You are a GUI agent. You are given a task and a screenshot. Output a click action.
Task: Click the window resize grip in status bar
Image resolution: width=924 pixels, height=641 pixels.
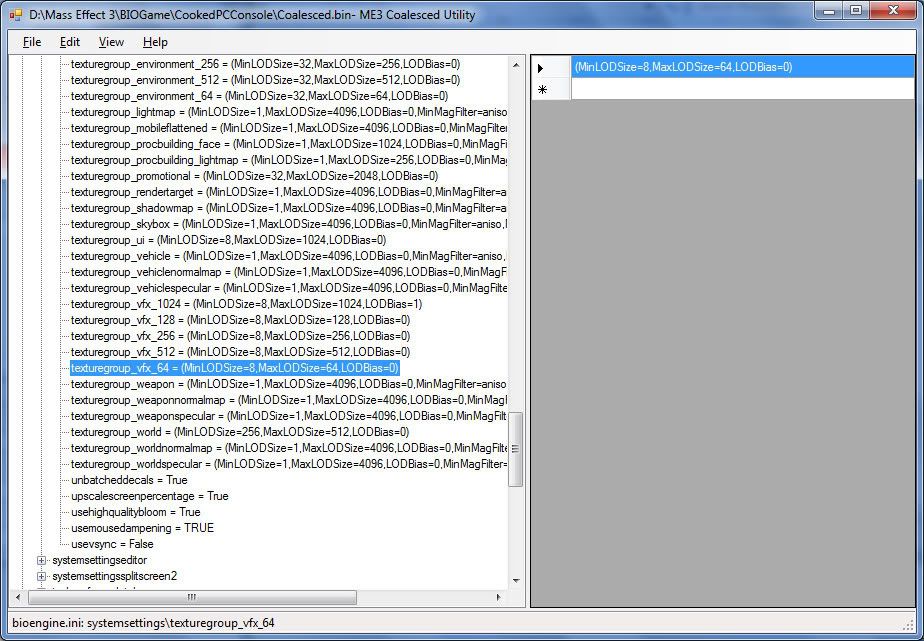(x=908, y=625)
